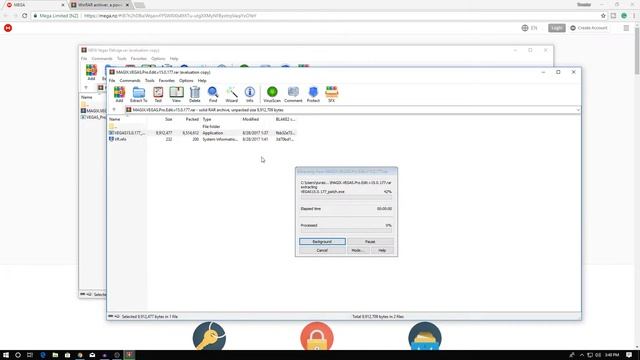Screen dimensions: 640x360
Task: Click the SFX toolbar icon
Action: [331, 94]
